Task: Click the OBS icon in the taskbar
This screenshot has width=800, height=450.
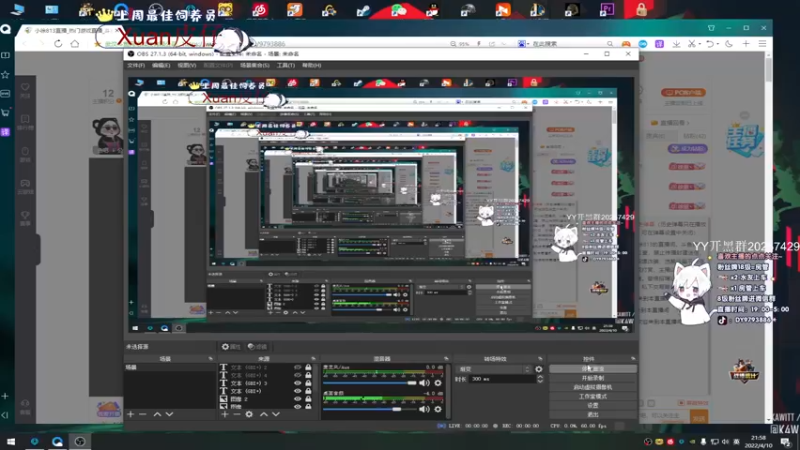Action: (x=80, y=441)
